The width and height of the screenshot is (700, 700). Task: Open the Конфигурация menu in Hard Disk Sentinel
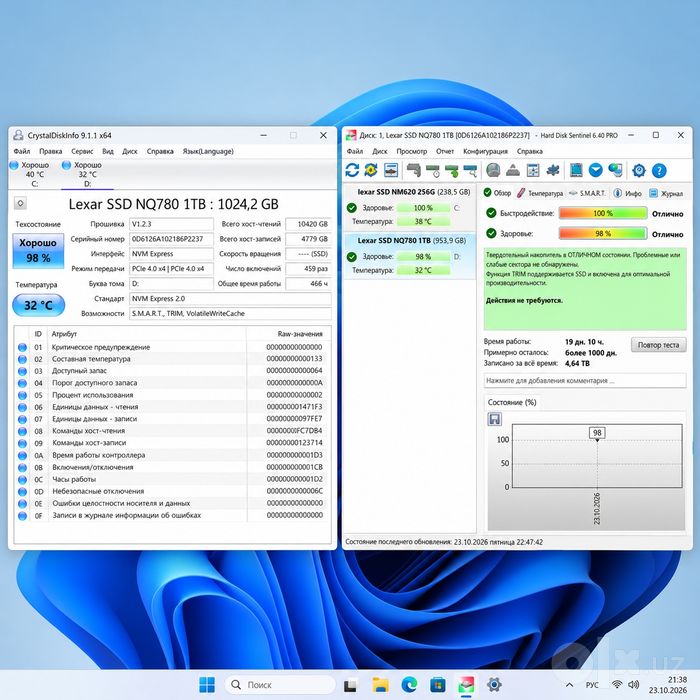(485, 151)
